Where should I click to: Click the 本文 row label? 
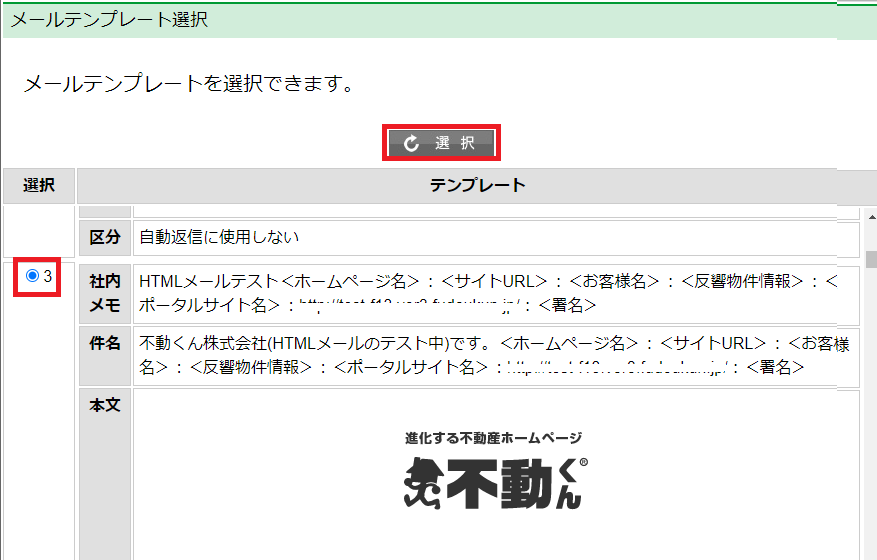105,474
